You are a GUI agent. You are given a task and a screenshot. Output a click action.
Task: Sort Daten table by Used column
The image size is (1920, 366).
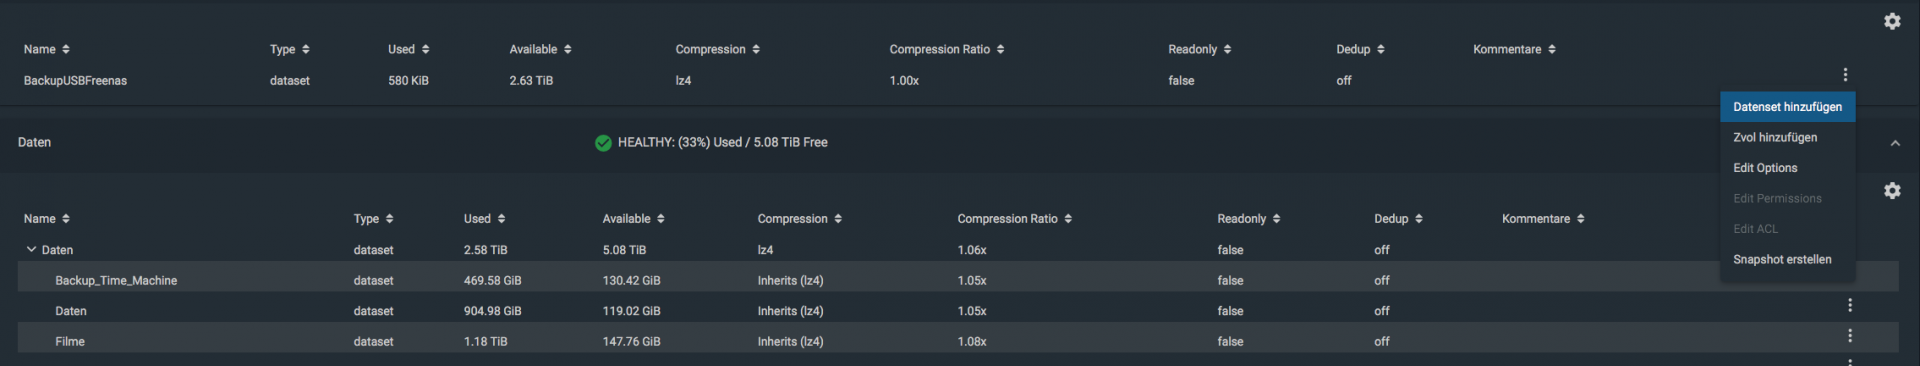(484, 219)
